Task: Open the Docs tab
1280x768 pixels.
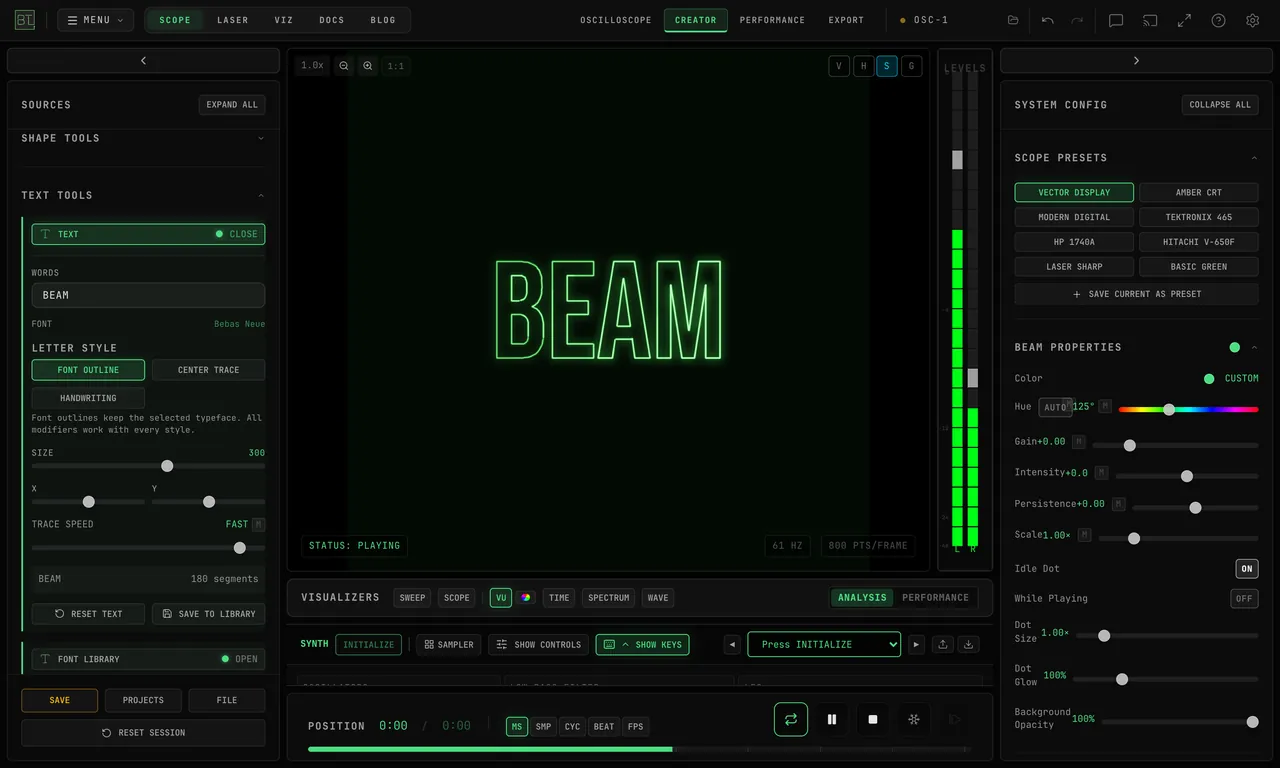Action: click(332, 20)
